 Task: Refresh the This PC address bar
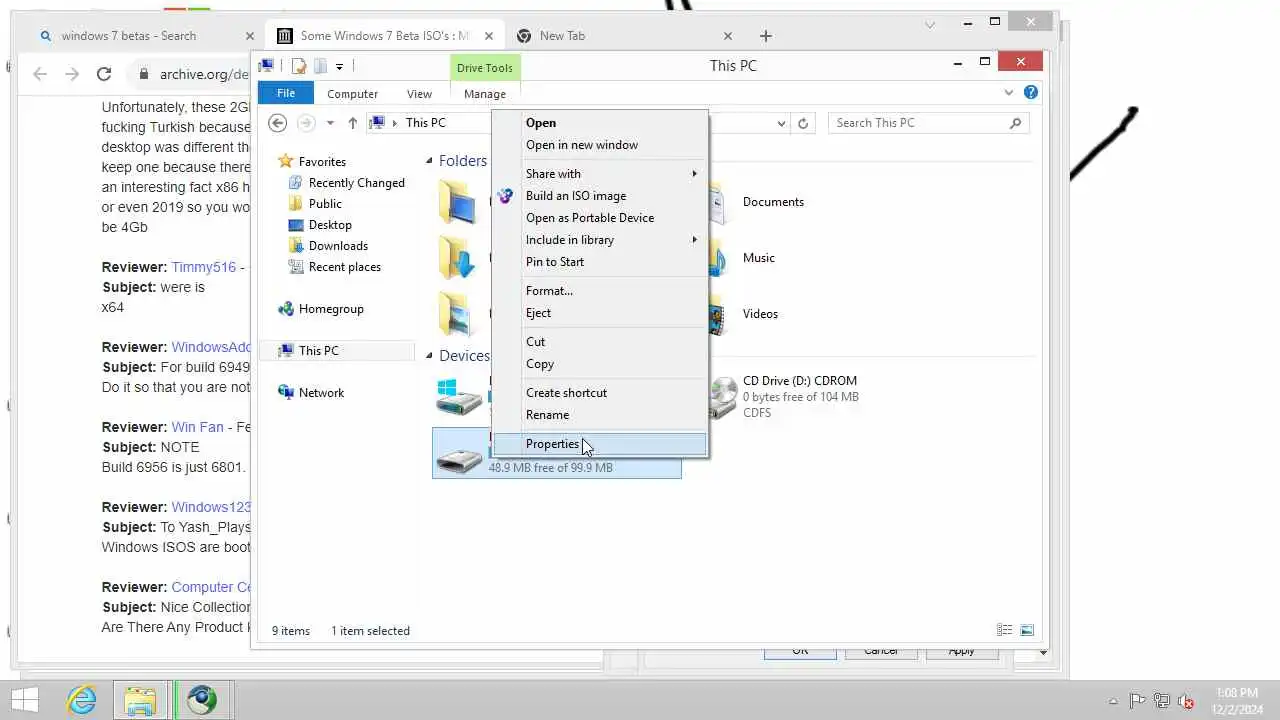[x=802, y=123]
